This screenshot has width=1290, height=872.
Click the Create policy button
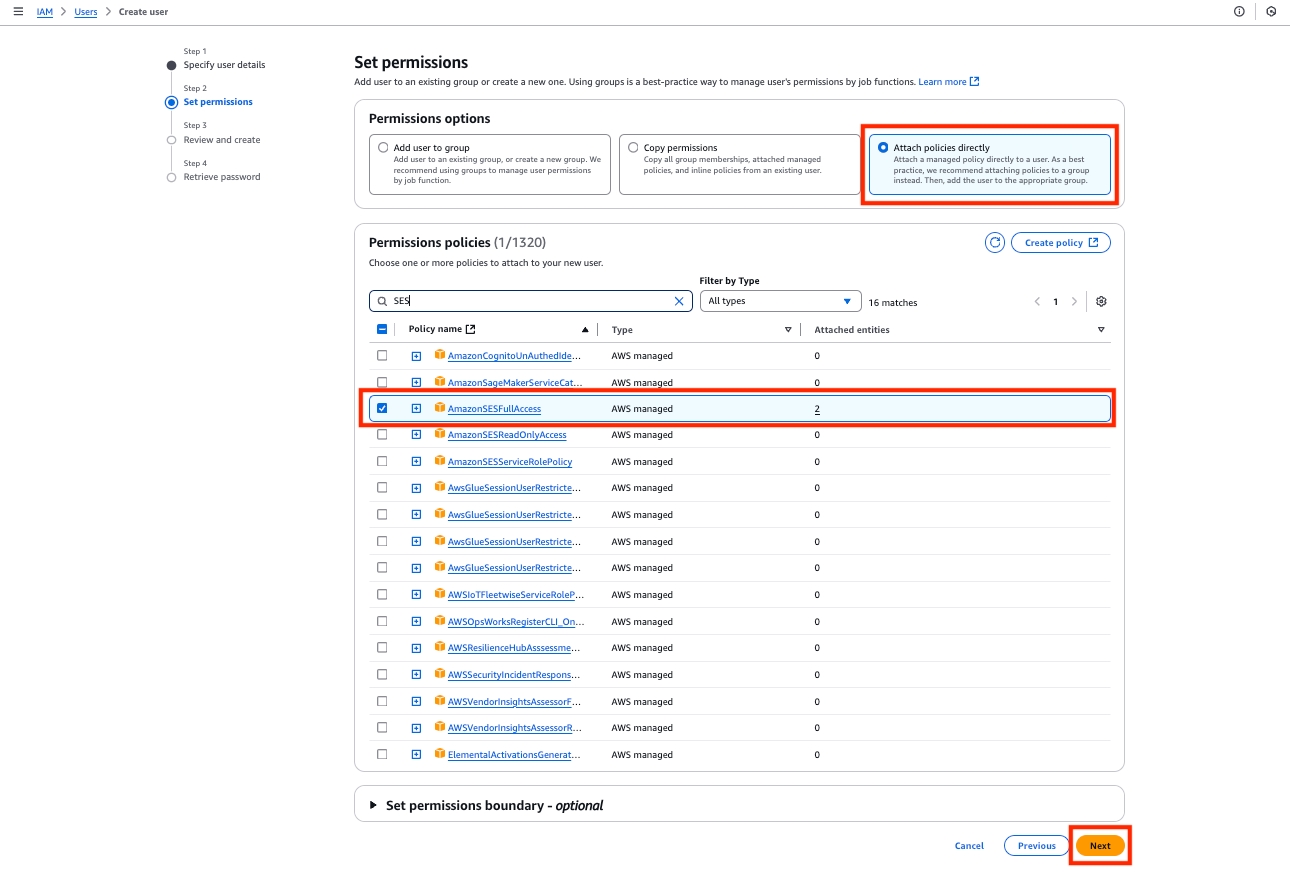[1060, 243]
